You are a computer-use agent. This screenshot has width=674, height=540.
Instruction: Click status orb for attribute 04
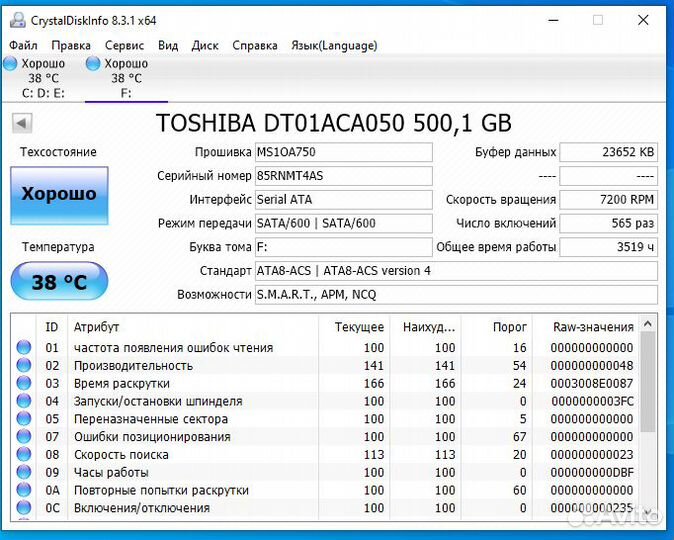tap(24, 401)
